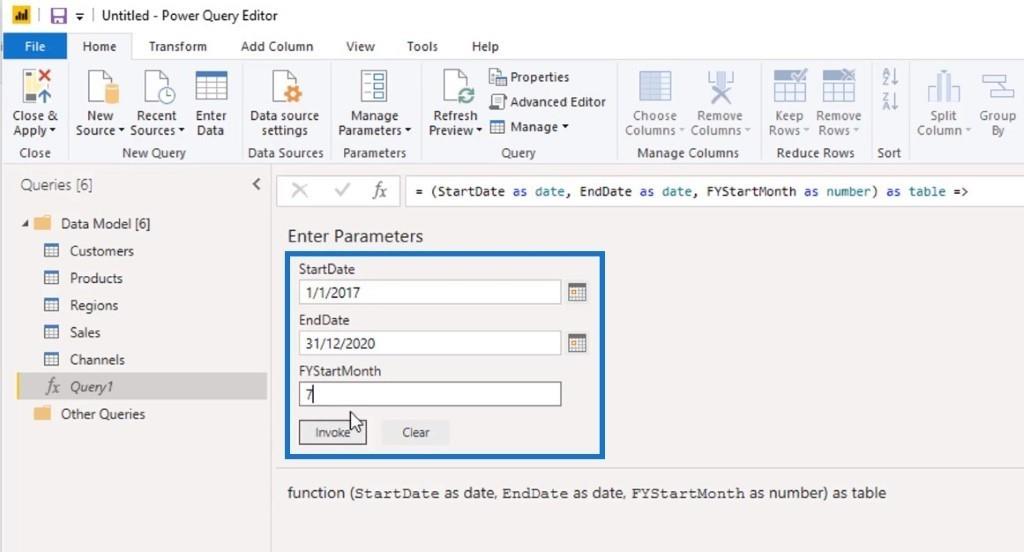Viewport: 1024px width, 552px height.
Task: Sort ascending with the A-Z icon
Action: [889, 76]
